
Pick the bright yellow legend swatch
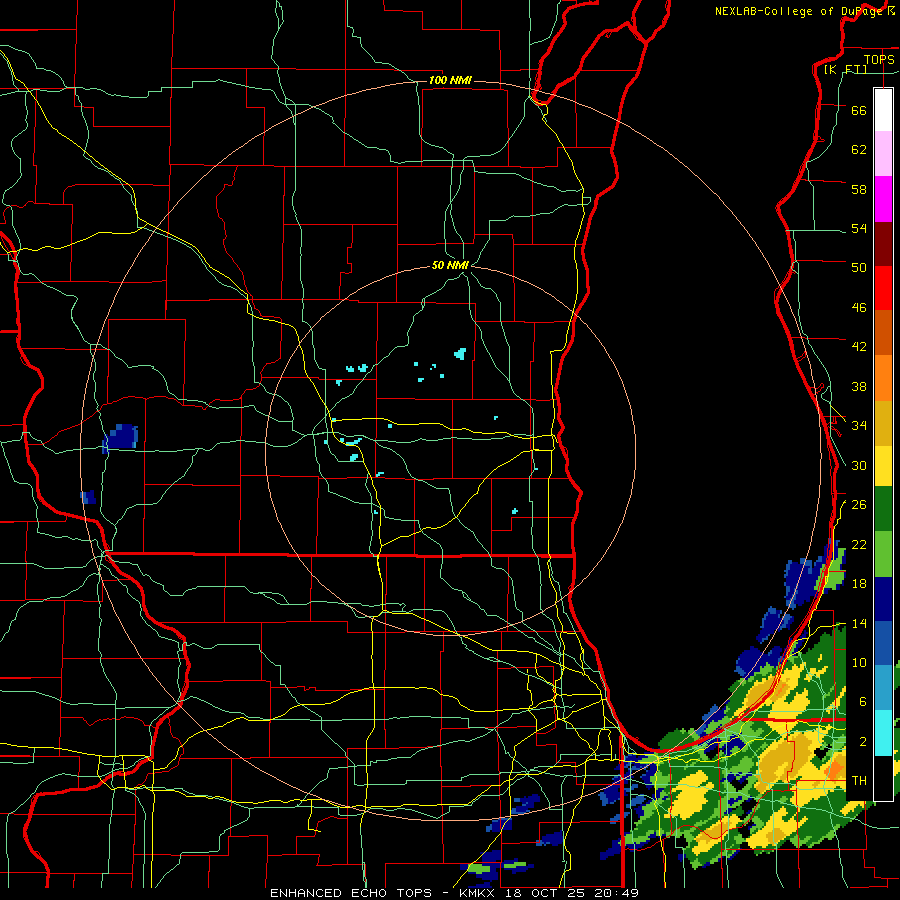(x=883, y=465)
